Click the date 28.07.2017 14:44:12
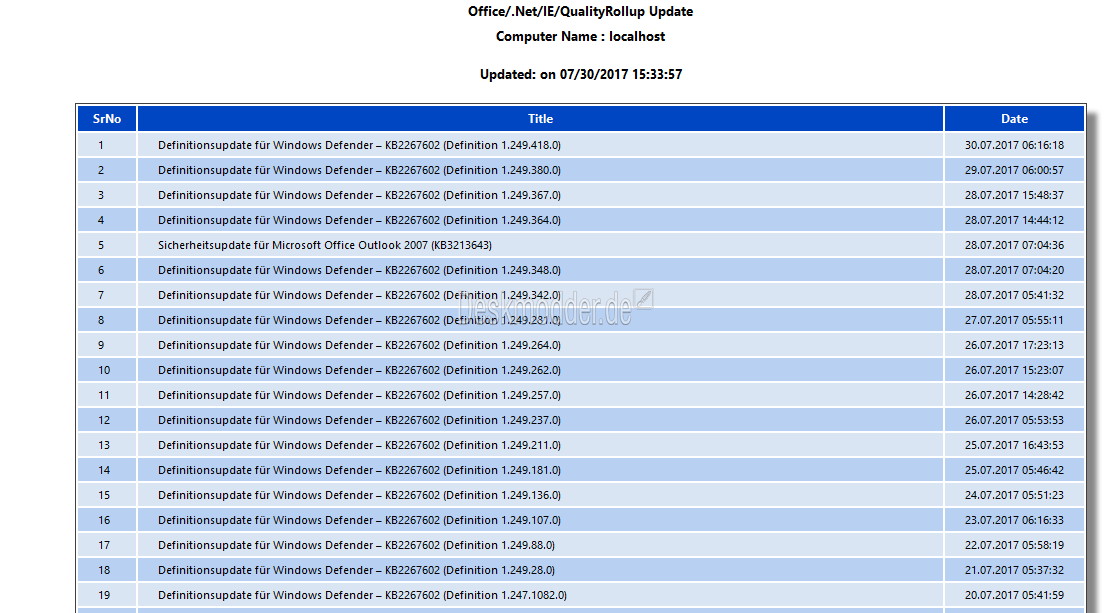Viewport: 1112px width, 613px height. click(x=1014, y=220)
